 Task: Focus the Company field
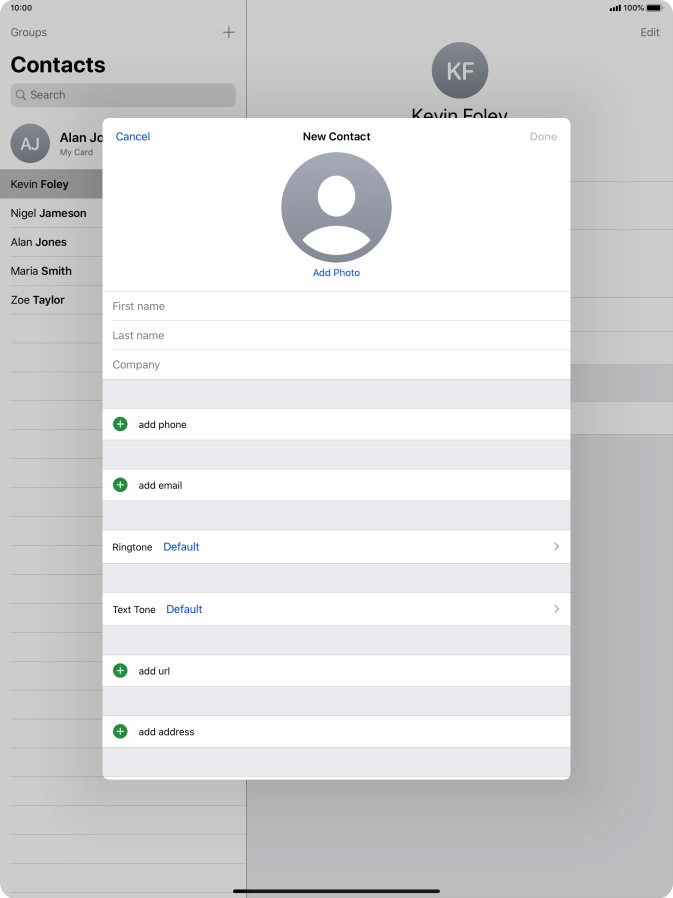coord(336,365)
